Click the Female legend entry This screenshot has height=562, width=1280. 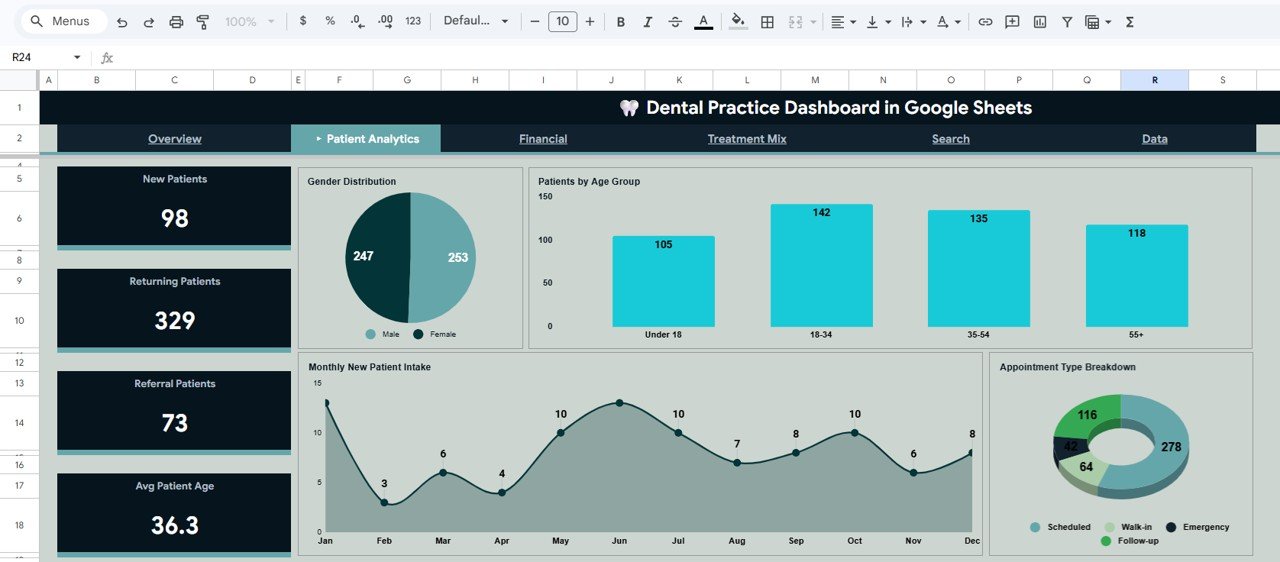click(x=435, y=334)
